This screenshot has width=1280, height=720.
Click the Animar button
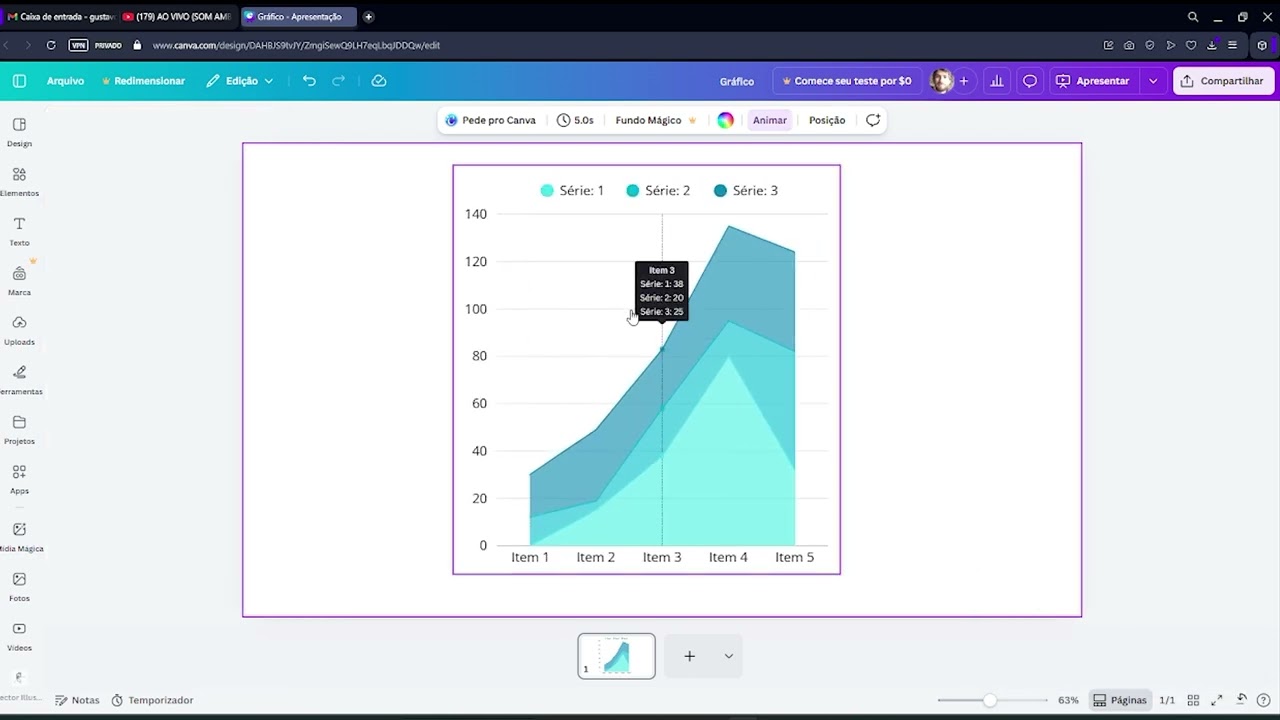point(770,120)
